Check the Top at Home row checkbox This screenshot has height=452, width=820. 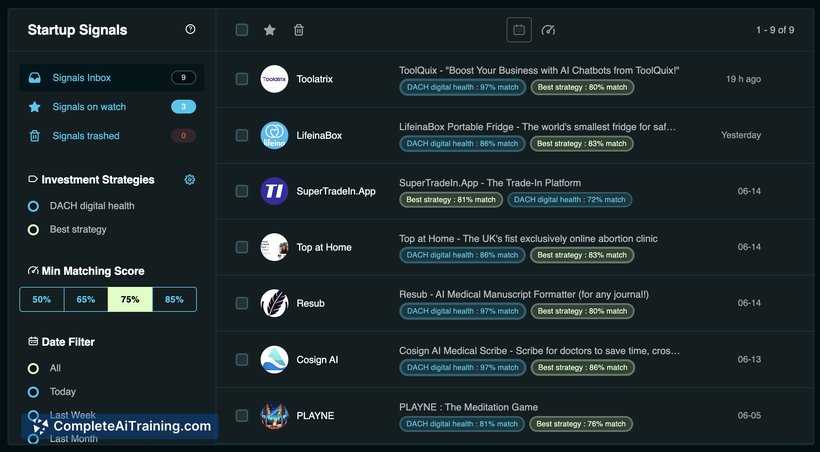[242, 247]
